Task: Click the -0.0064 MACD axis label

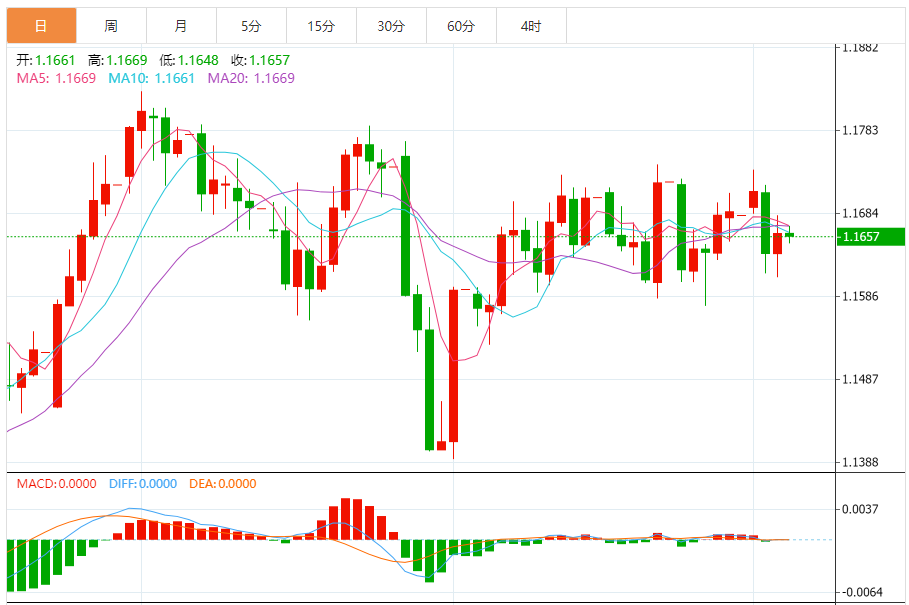Action: click(860, 592)
